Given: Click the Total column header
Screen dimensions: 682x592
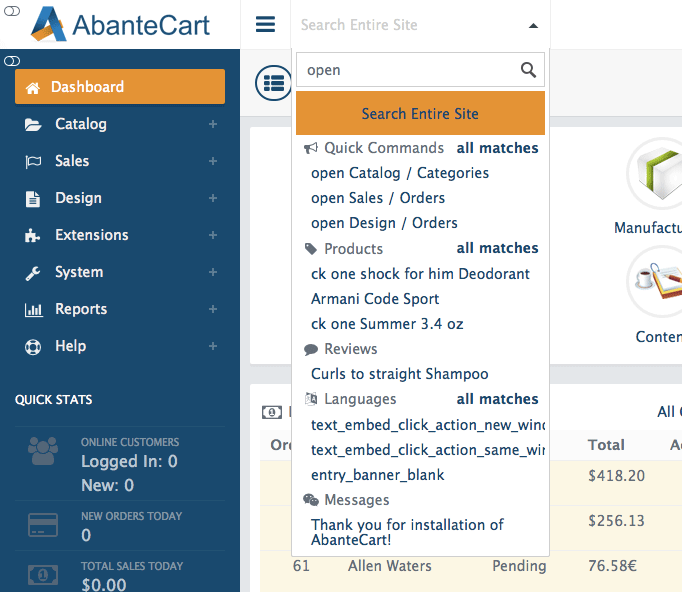Looking at the screenshot, I should point(606,445).
